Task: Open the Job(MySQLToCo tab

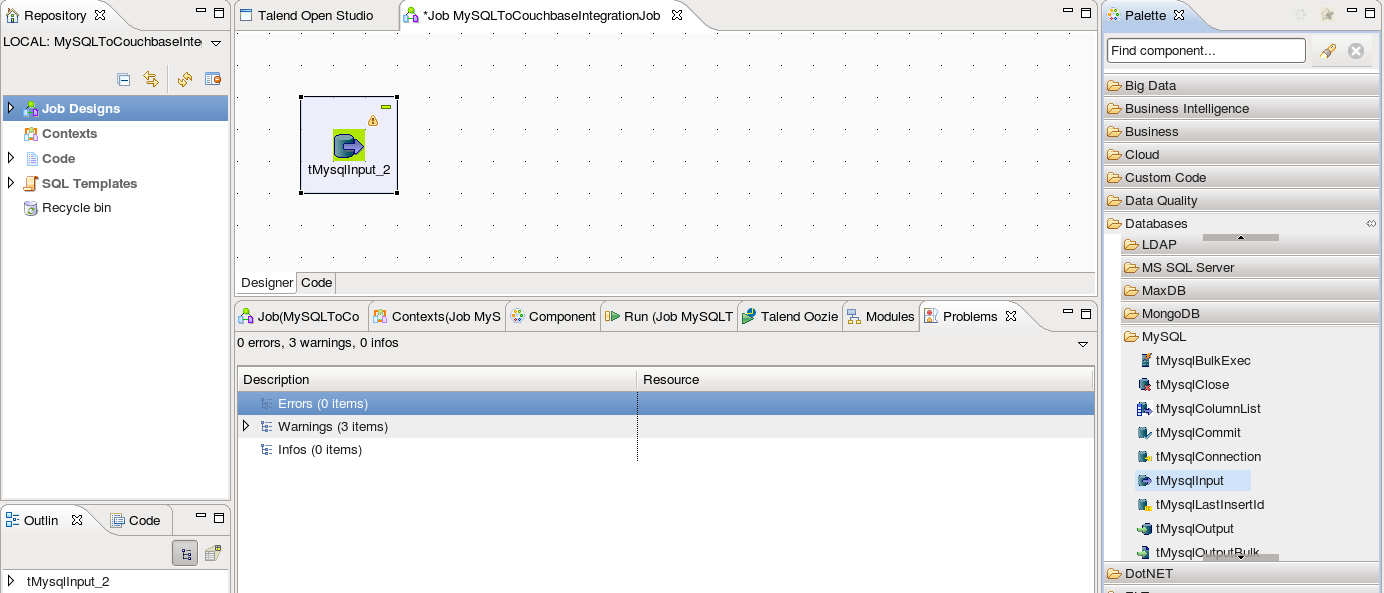Action: coord(300,317)
